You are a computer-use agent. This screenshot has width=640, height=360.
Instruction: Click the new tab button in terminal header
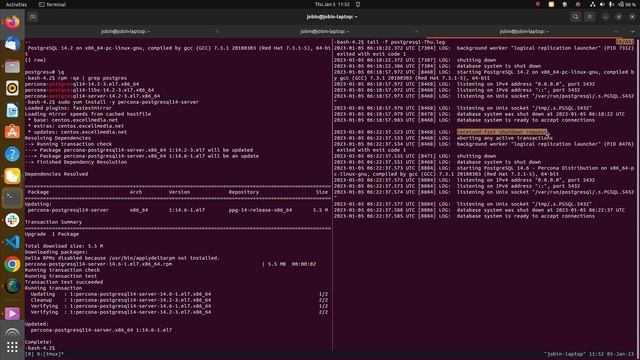tap(33, 17)
